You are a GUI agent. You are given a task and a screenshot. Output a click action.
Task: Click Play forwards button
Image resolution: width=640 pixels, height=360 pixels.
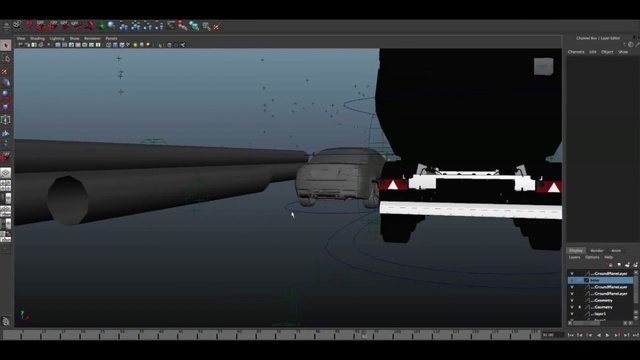pyautogui.click(x=607, y=335)
